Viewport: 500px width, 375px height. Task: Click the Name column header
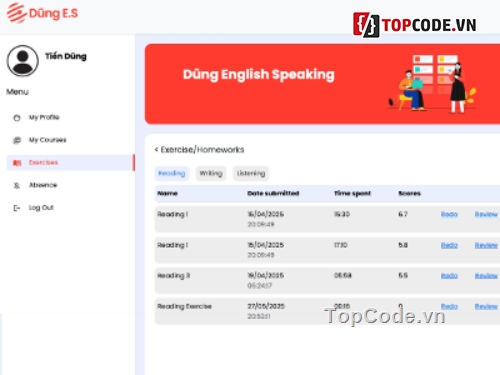click(x=167, y=193)
